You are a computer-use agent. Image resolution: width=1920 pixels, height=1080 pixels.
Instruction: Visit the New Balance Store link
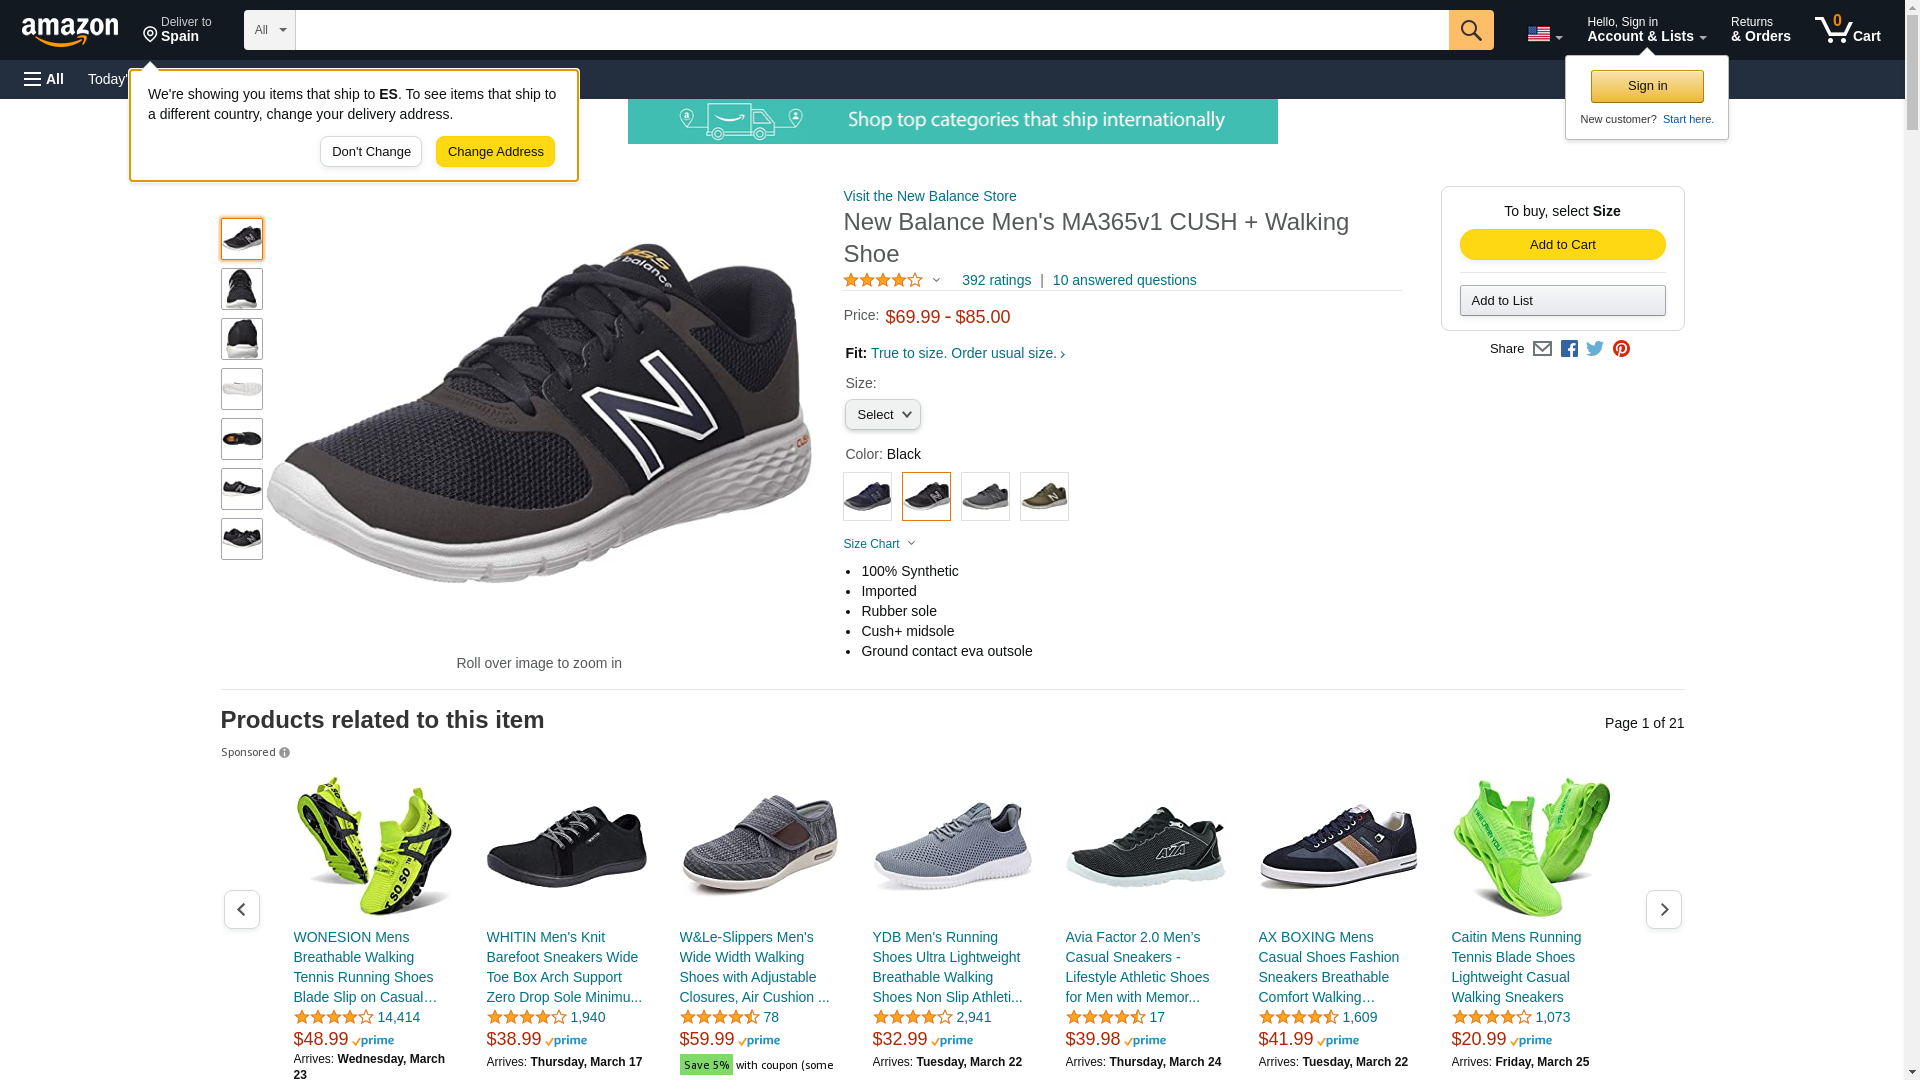click(x=929, y=196)
